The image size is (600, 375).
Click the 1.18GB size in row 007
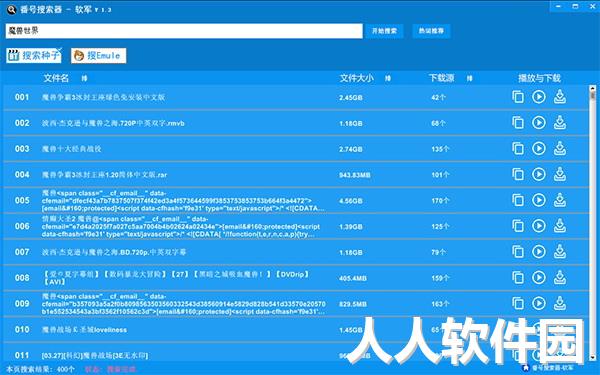click(351, 253)
